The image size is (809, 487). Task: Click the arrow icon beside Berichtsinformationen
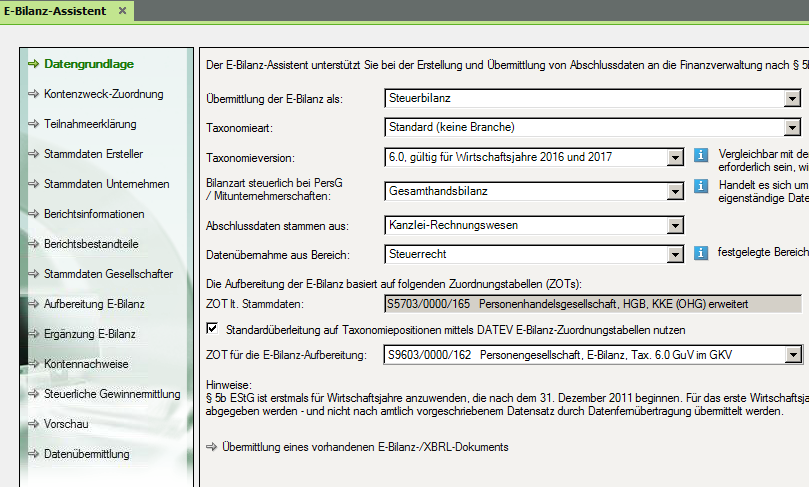[x=34, y=214]
